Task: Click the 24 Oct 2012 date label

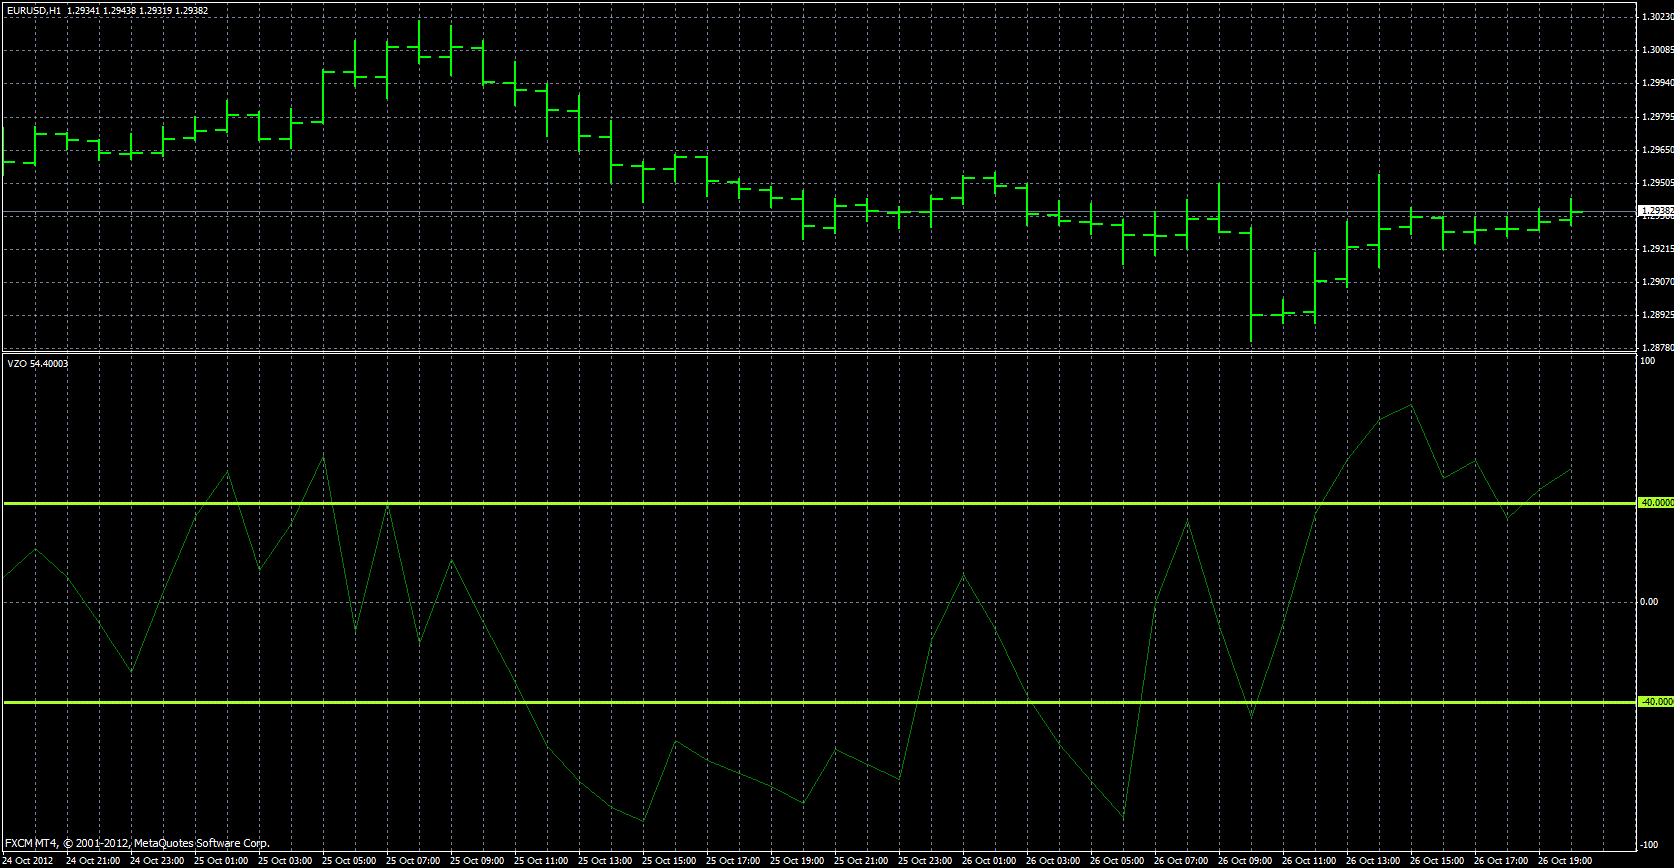Action: (x=28, y=861)
